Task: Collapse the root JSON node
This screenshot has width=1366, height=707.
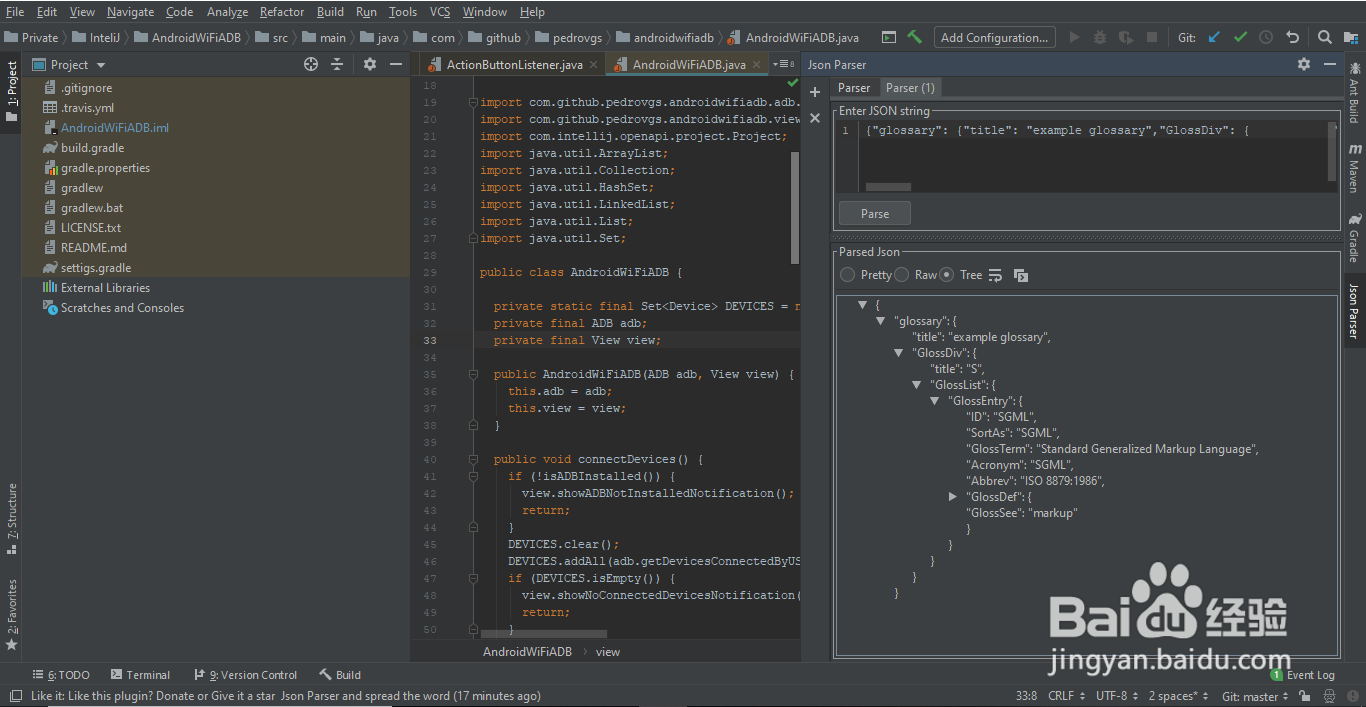Action: 863,305
